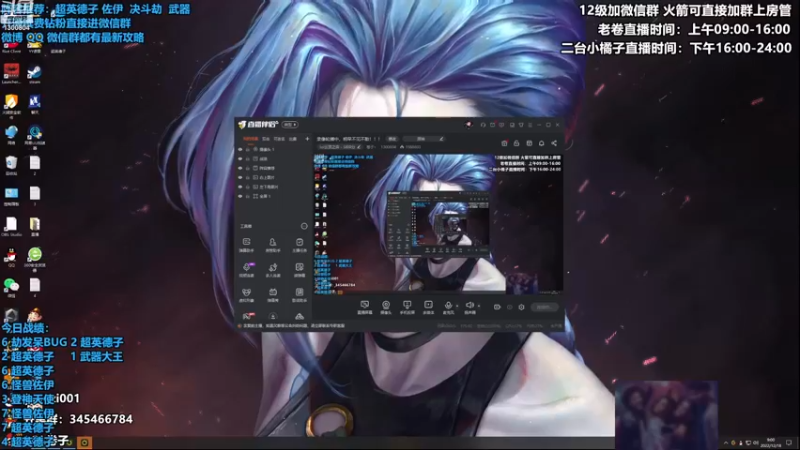Expand the speaker options arrow
Image resolution: width=800 pixels, height=450 pixels.
pyautogui.click(x=479, y=306)
